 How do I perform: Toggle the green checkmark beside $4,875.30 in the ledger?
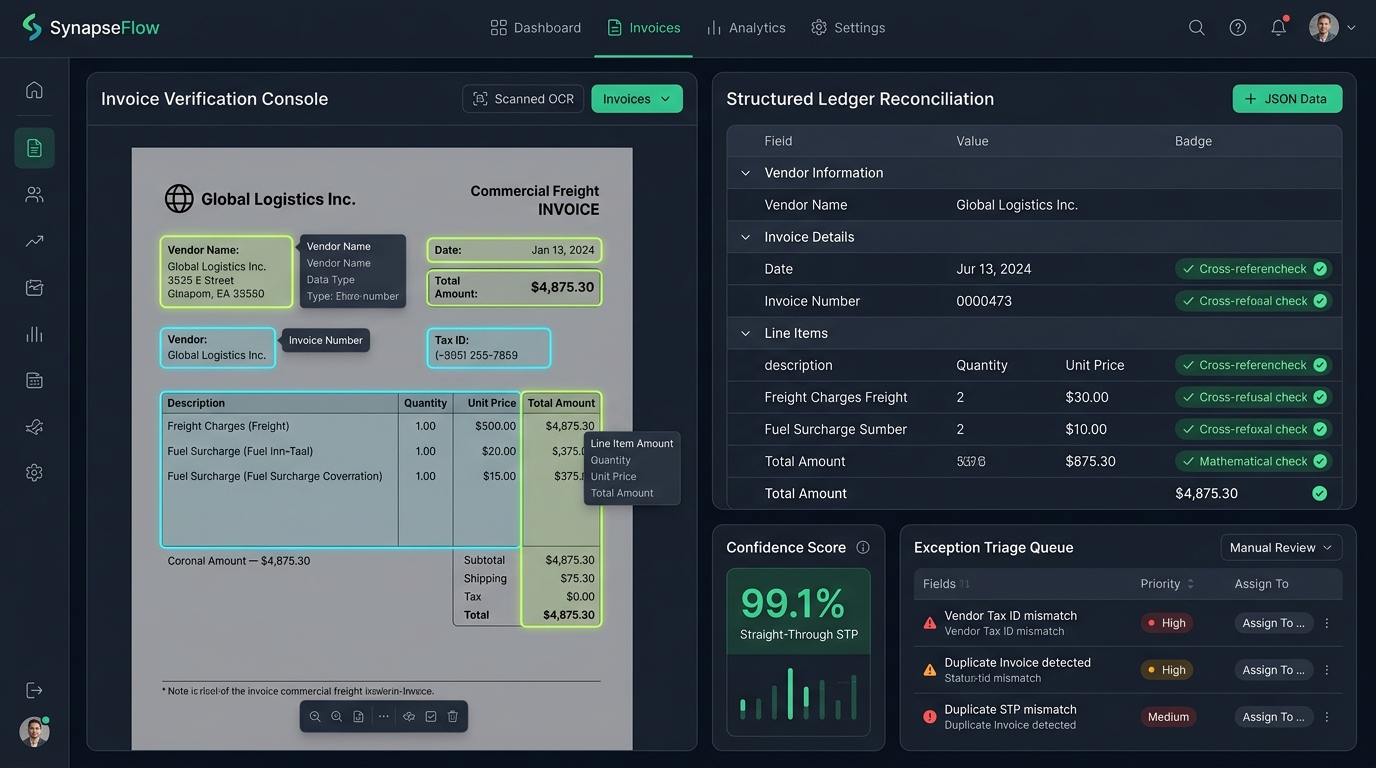[x=1320, y=493]
